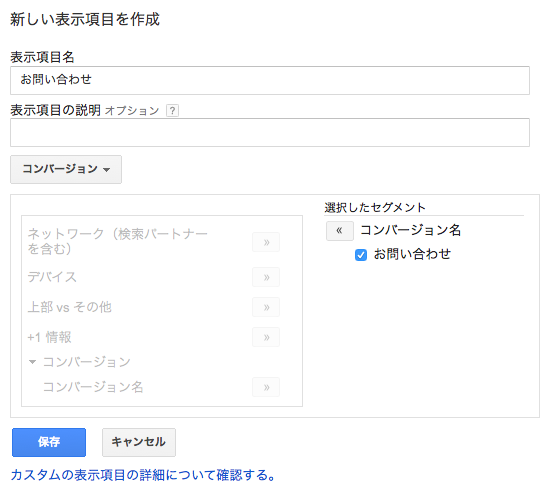
Task: Select ネットワーク（検索パートナーを含む）list entry
Action: point(118,241)
